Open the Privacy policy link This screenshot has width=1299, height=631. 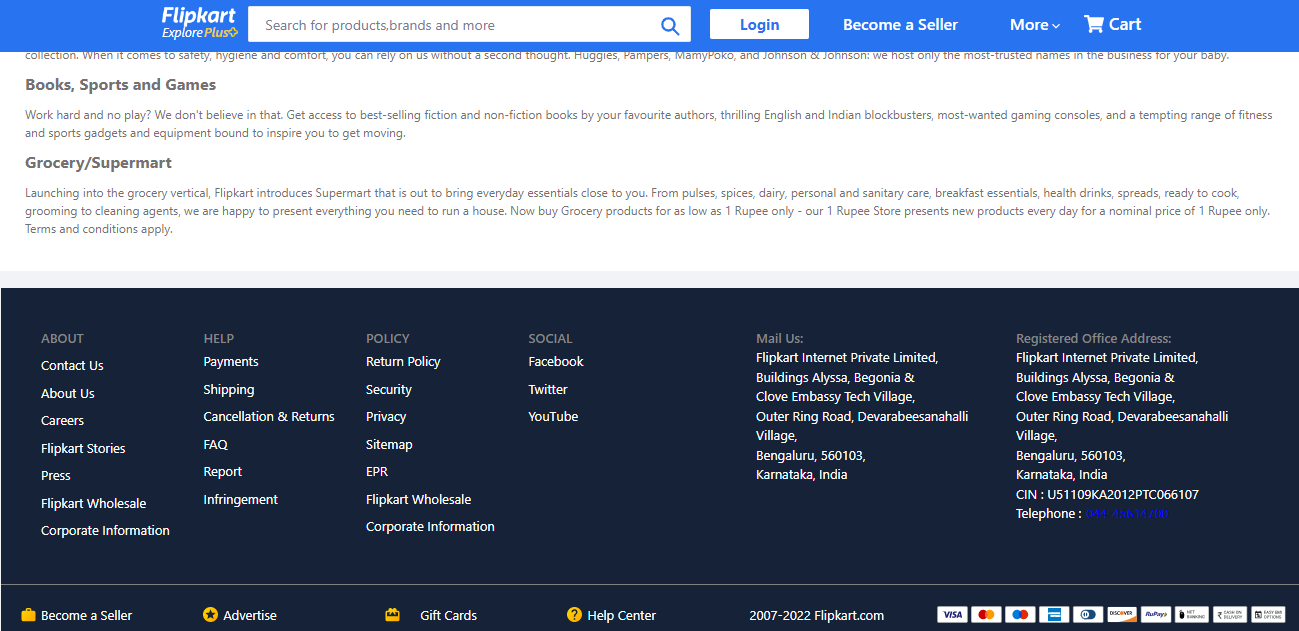click(386, 417)
